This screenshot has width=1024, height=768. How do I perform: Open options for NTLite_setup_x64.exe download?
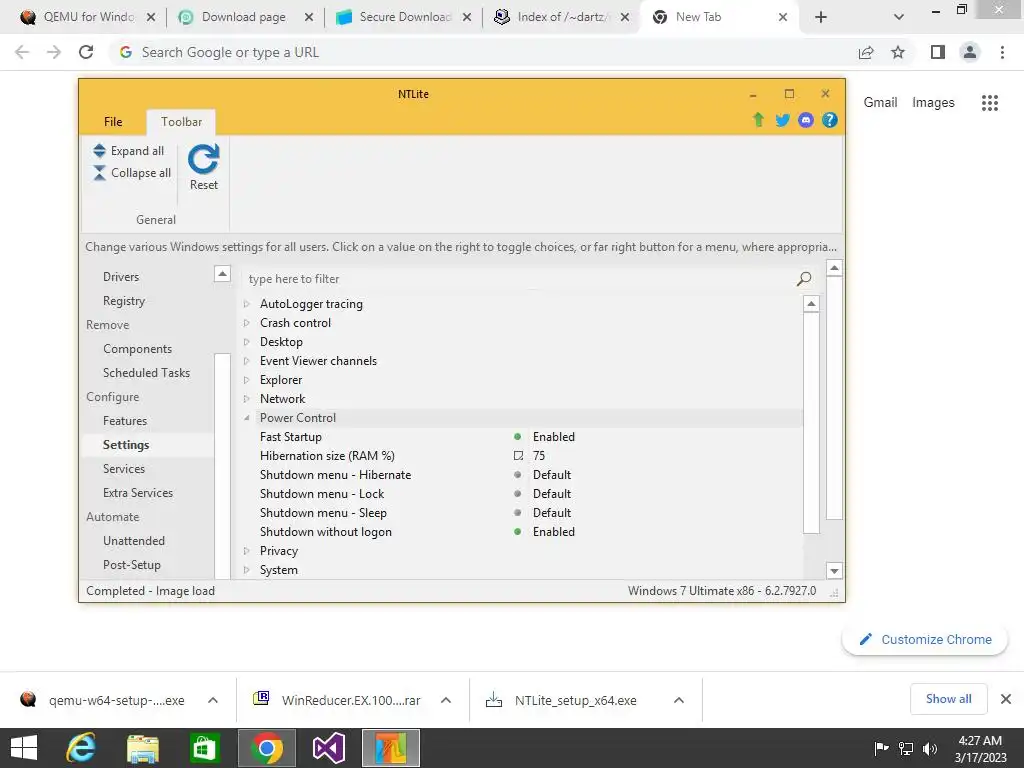[x=679, y=700]
